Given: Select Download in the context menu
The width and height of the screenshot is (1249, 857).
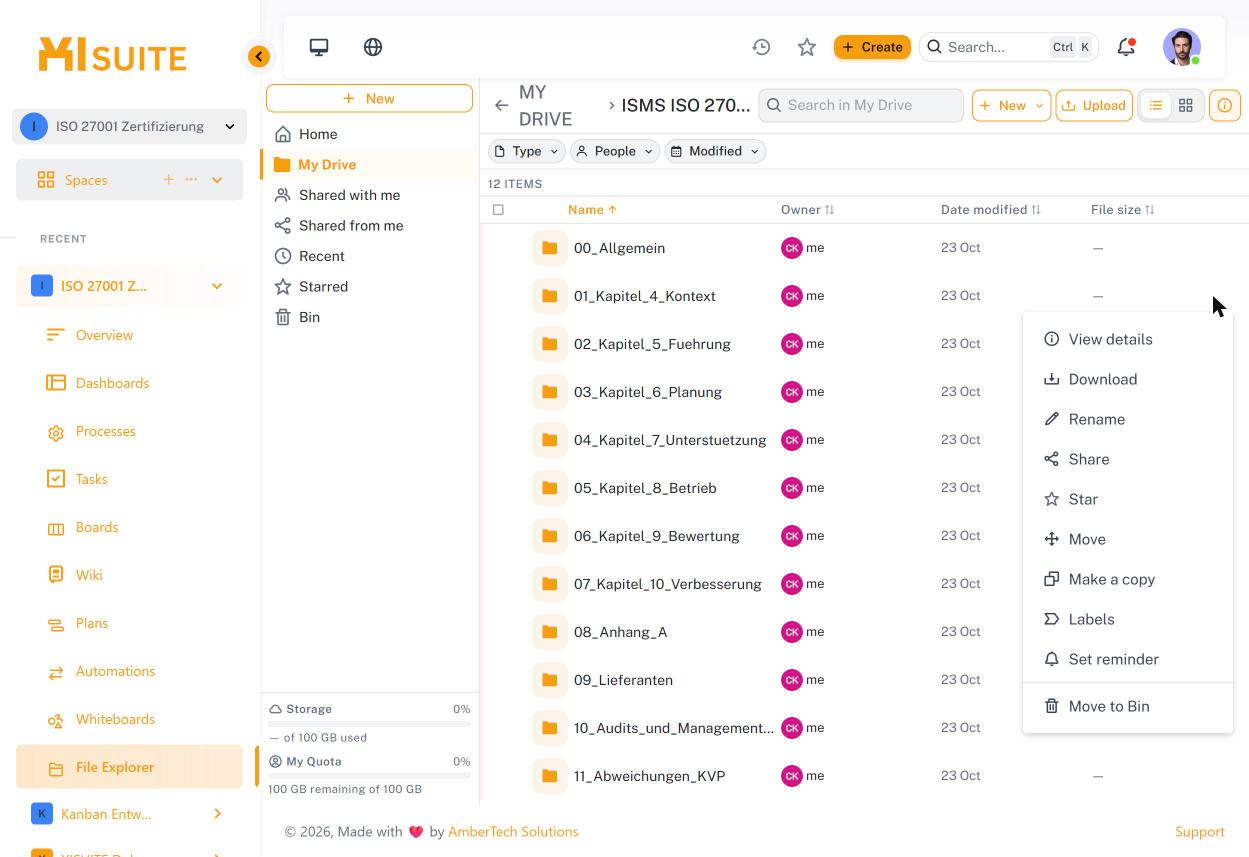Looking at the screenshot, I should 1127,379.
